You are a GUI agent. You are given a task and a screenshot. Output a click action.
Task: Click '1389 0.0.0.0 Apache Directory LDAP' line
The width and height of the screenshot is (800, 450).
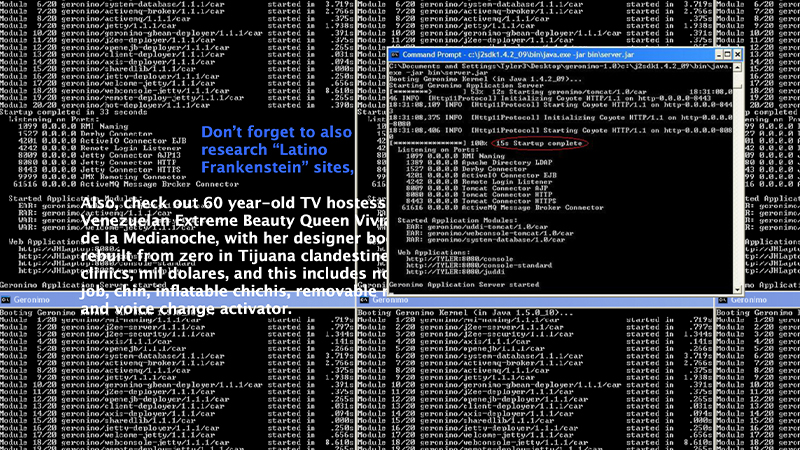(479, 162)
